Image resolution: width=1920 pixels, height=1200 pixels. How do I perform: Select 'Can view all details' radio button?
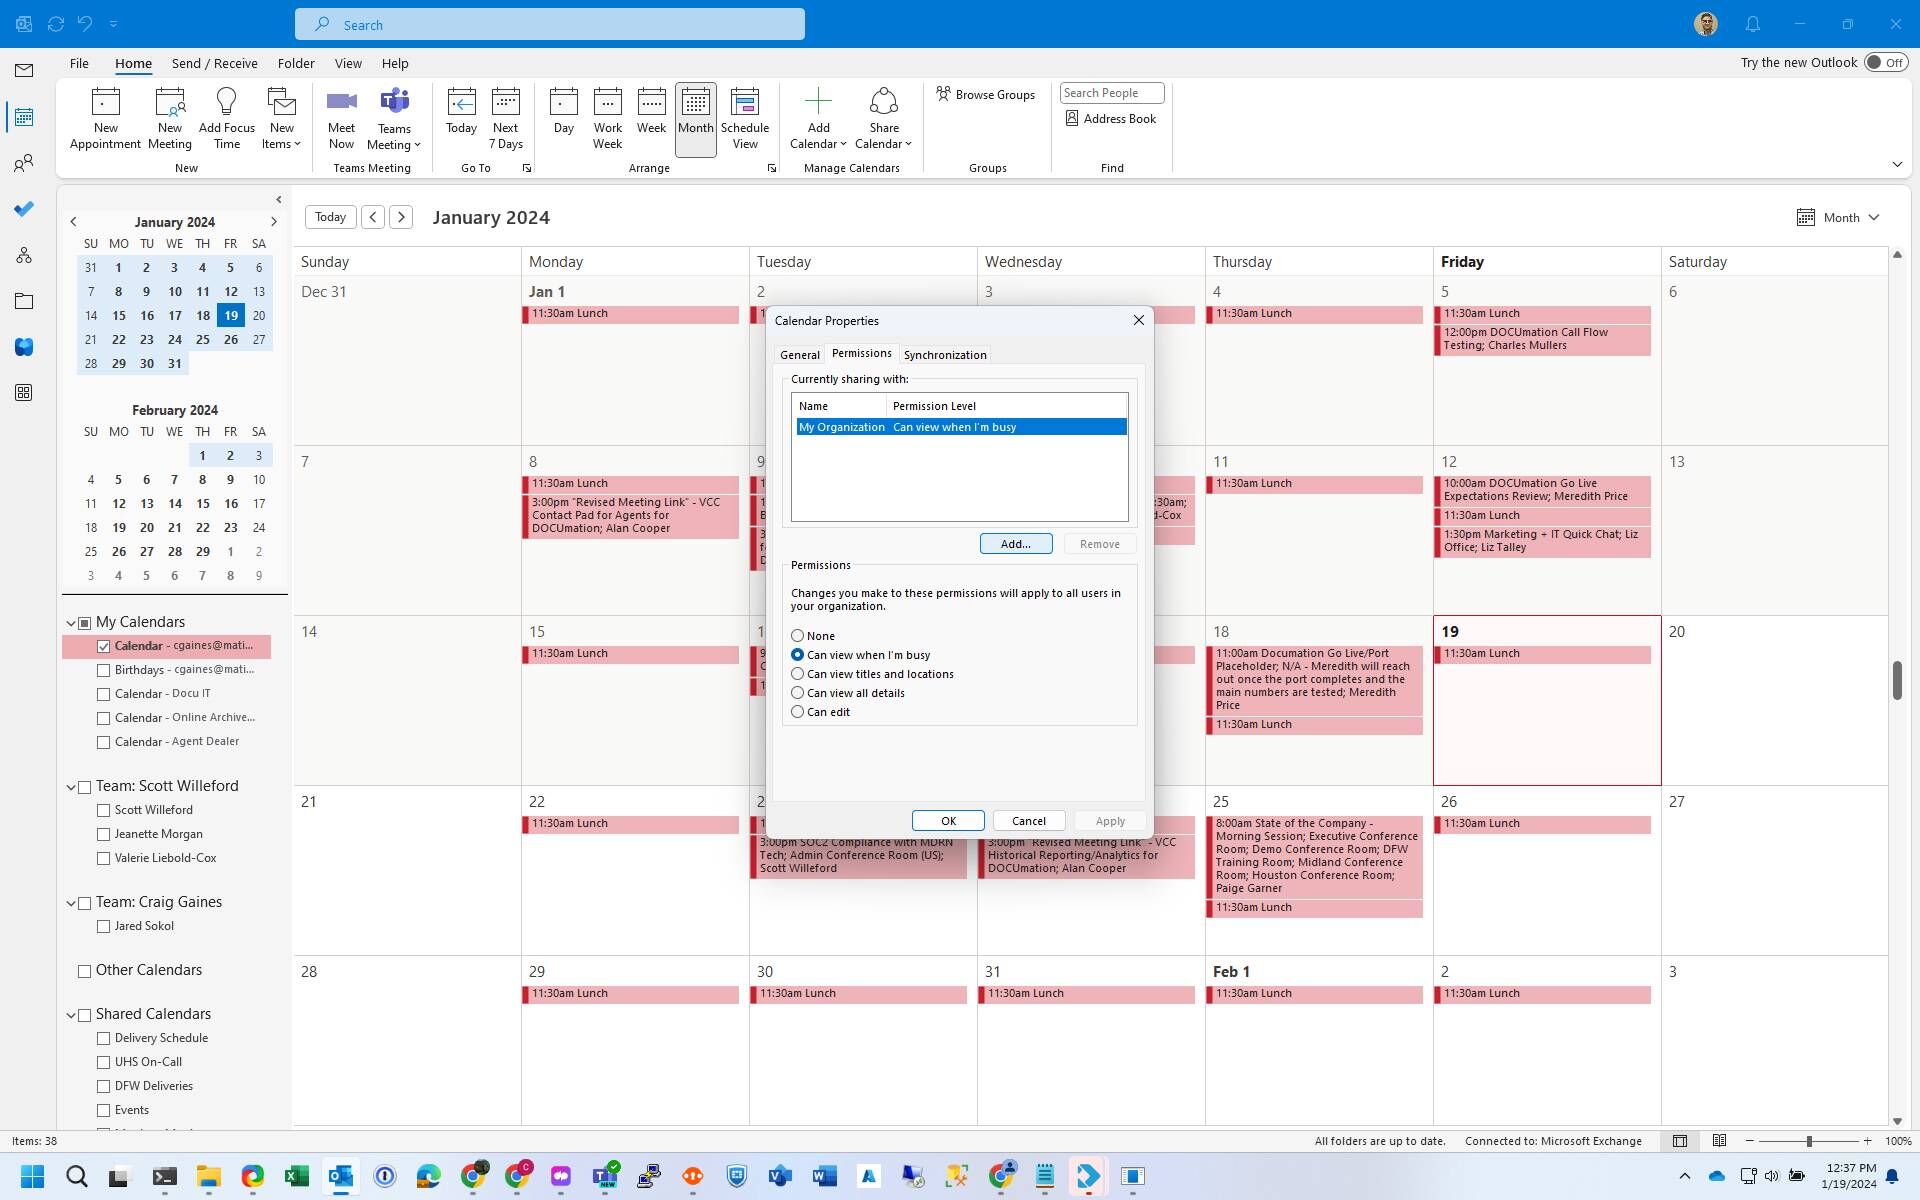pyautogui.click(x=797, y=693)
